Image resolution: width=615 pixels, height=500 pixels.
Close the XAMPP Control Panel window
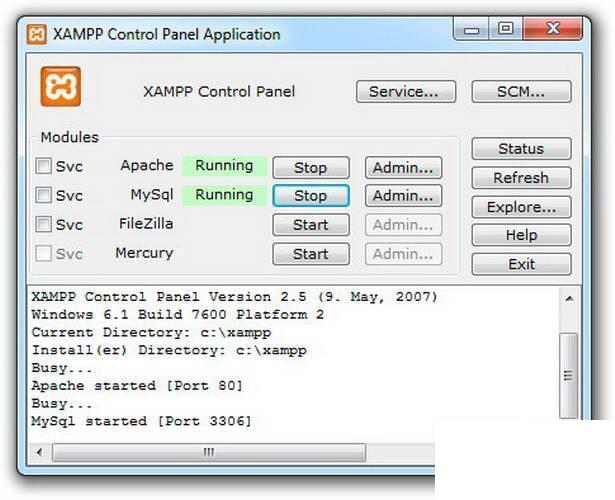[x=553, y=29]
